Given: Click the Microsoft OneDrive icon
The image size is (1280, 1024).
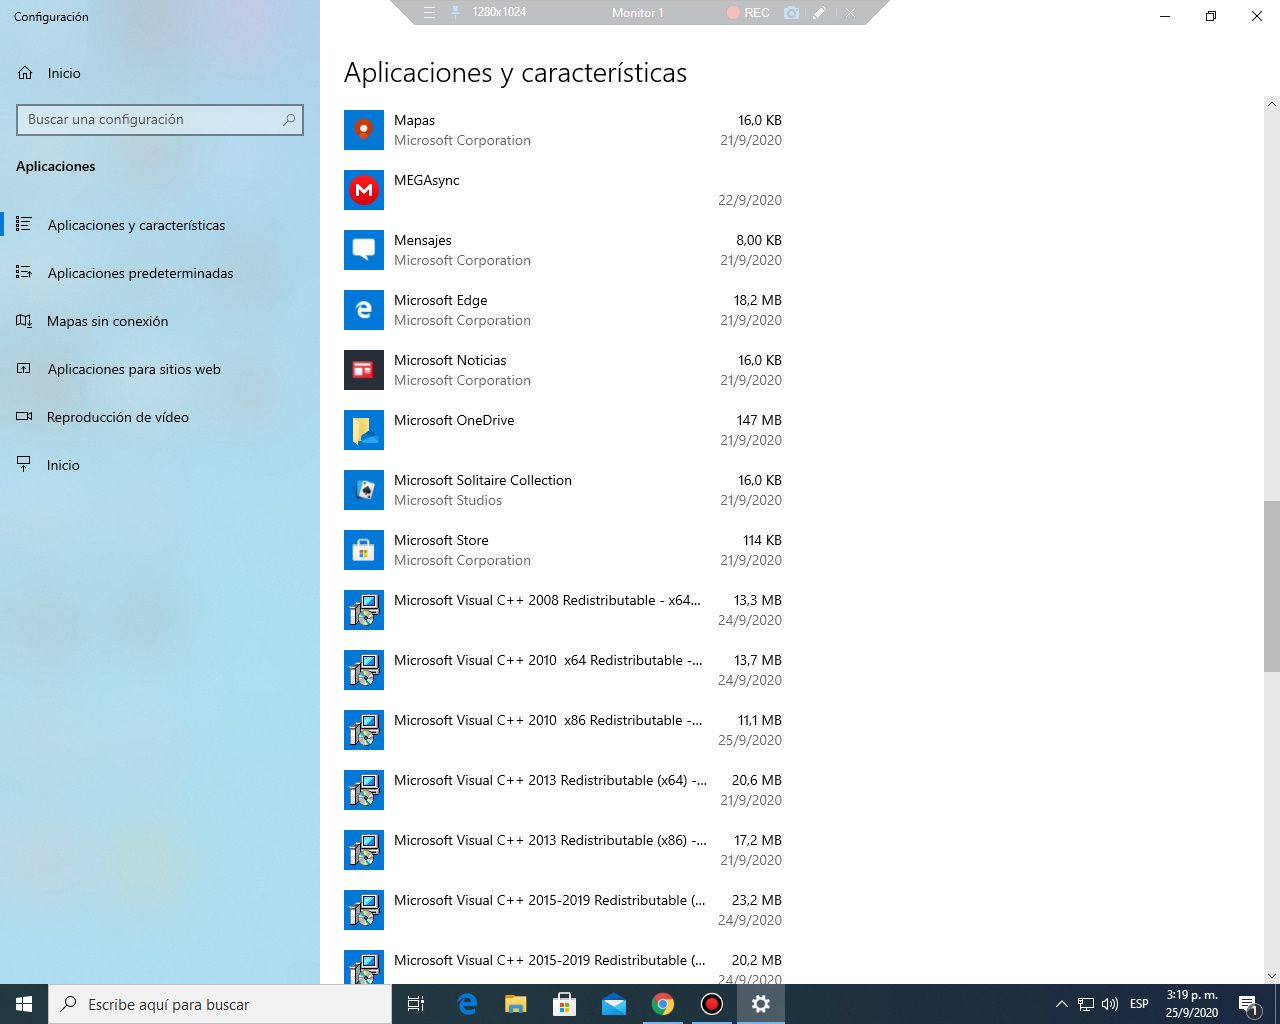Looking at the screenshot, I should click(x=364, y=430).
